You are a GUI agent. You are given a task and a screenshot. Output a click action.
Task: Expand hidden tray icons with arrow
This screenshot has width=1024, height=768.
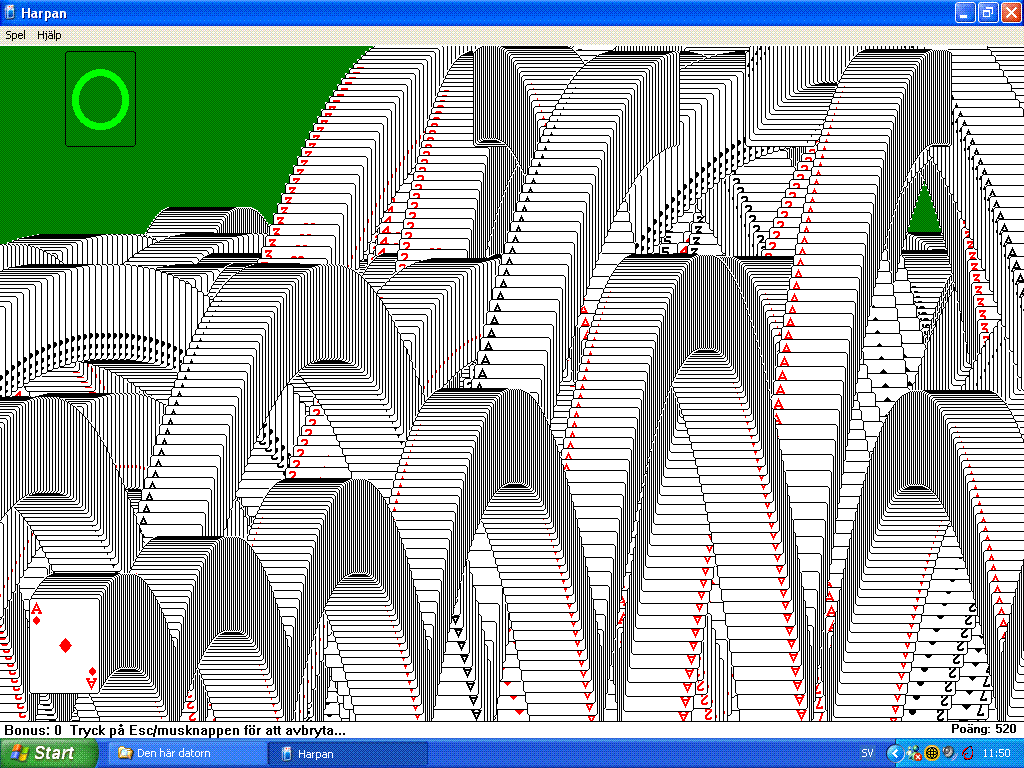pos(894,753)
